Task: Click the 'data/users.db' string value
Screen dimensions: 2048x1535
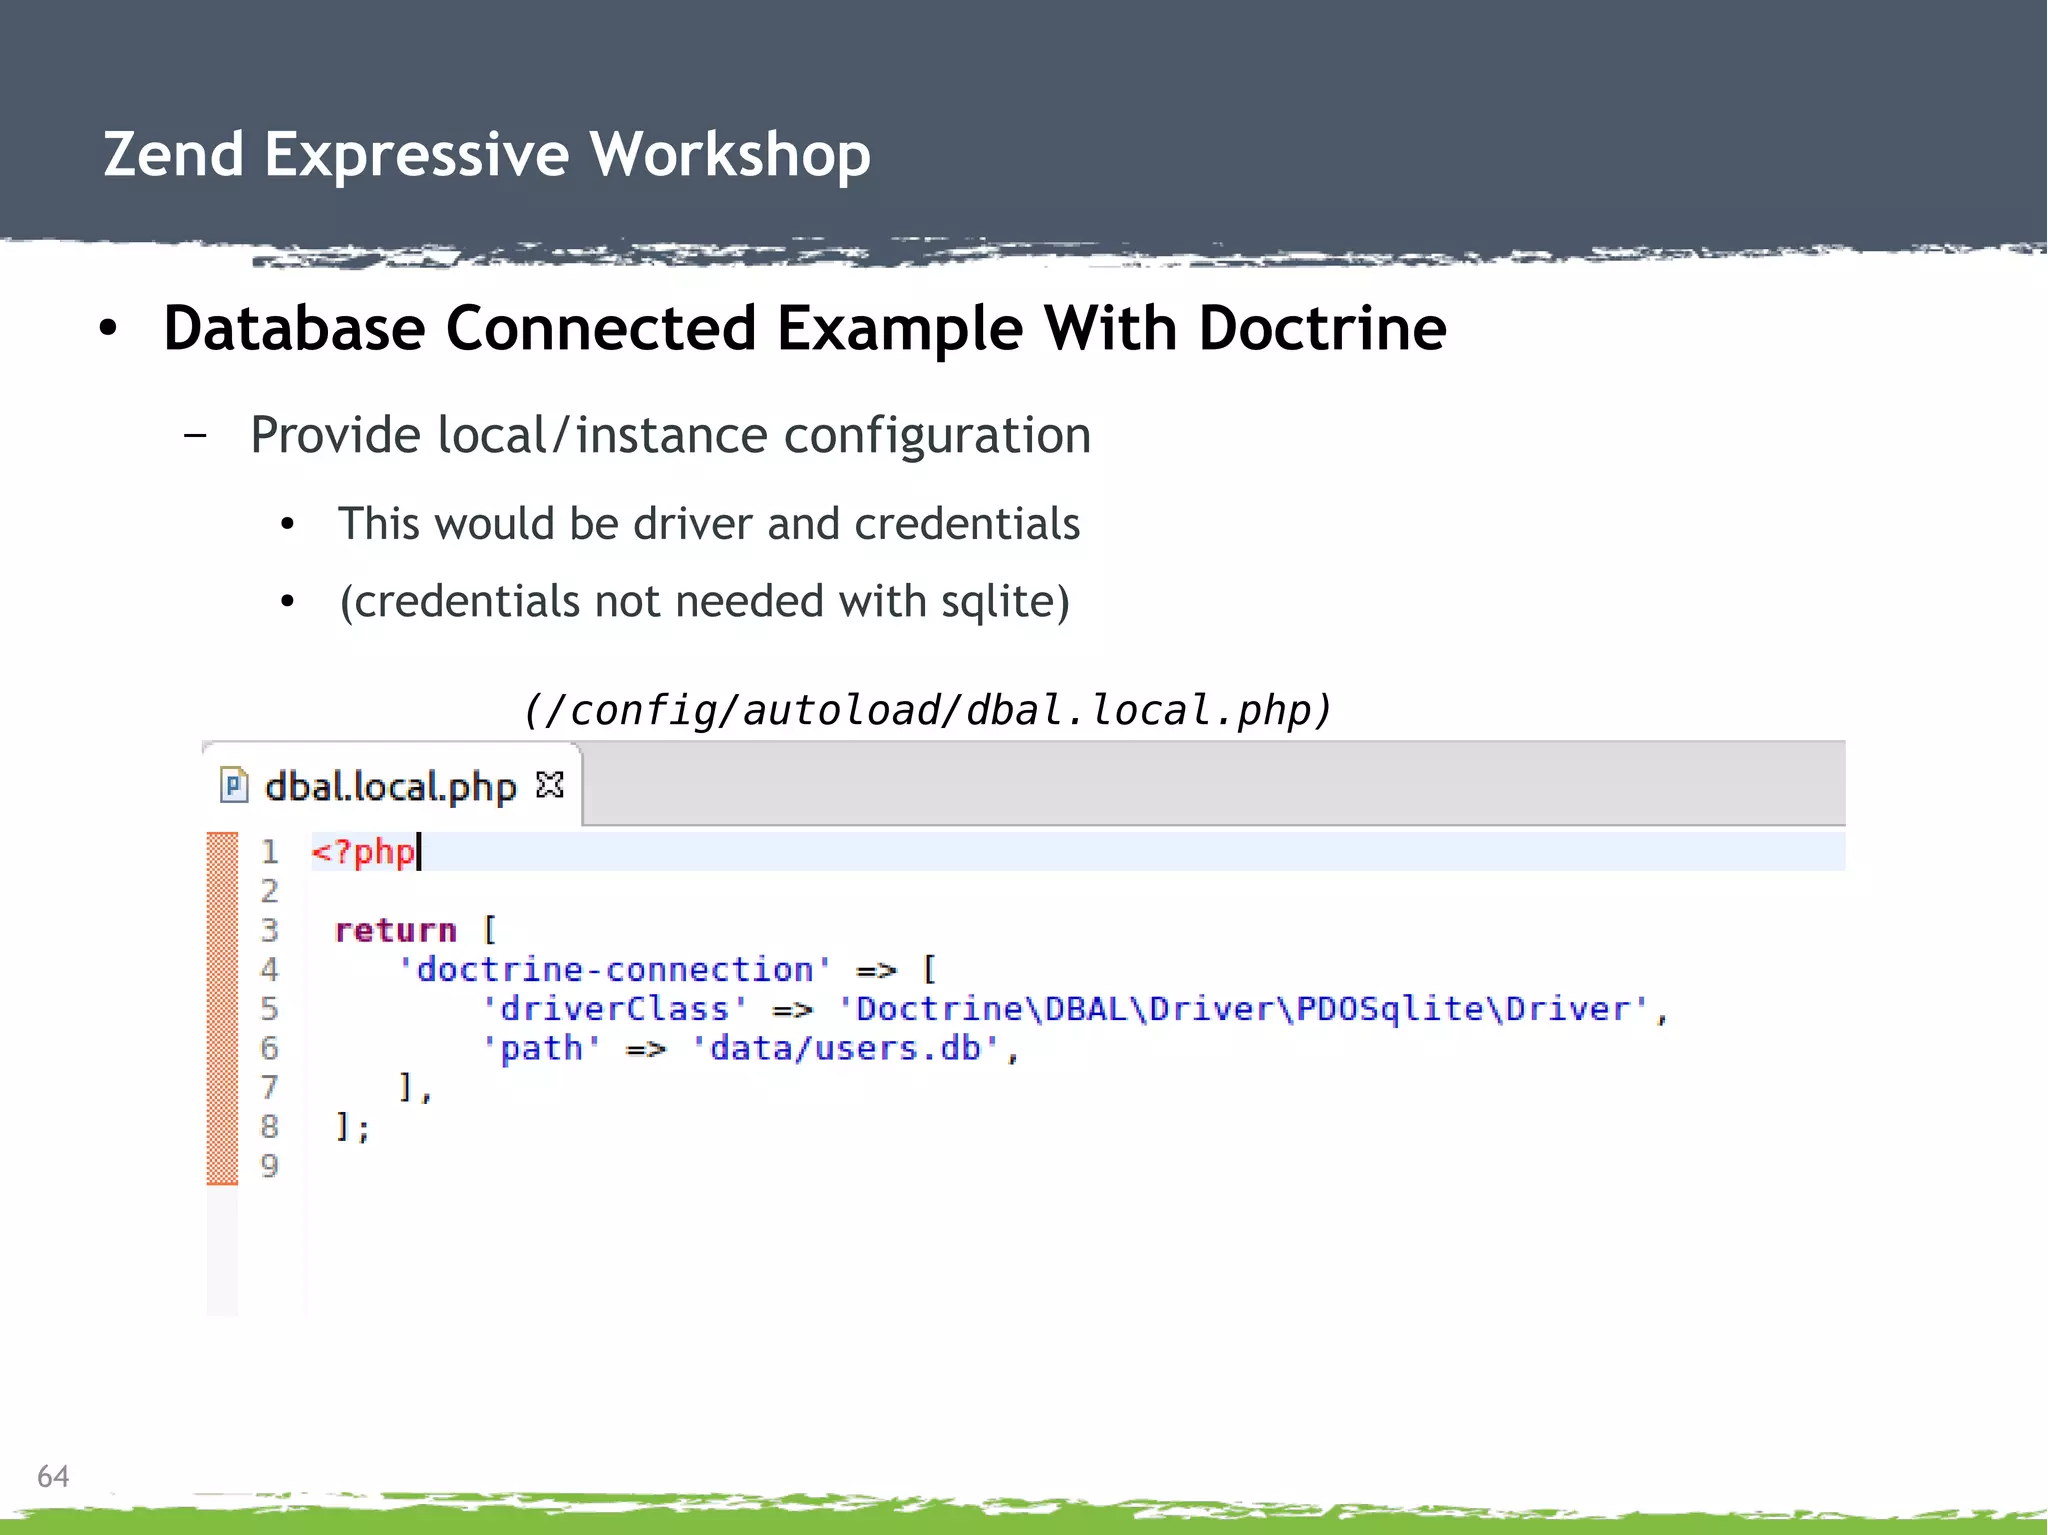Action: tap(846, 1048)
